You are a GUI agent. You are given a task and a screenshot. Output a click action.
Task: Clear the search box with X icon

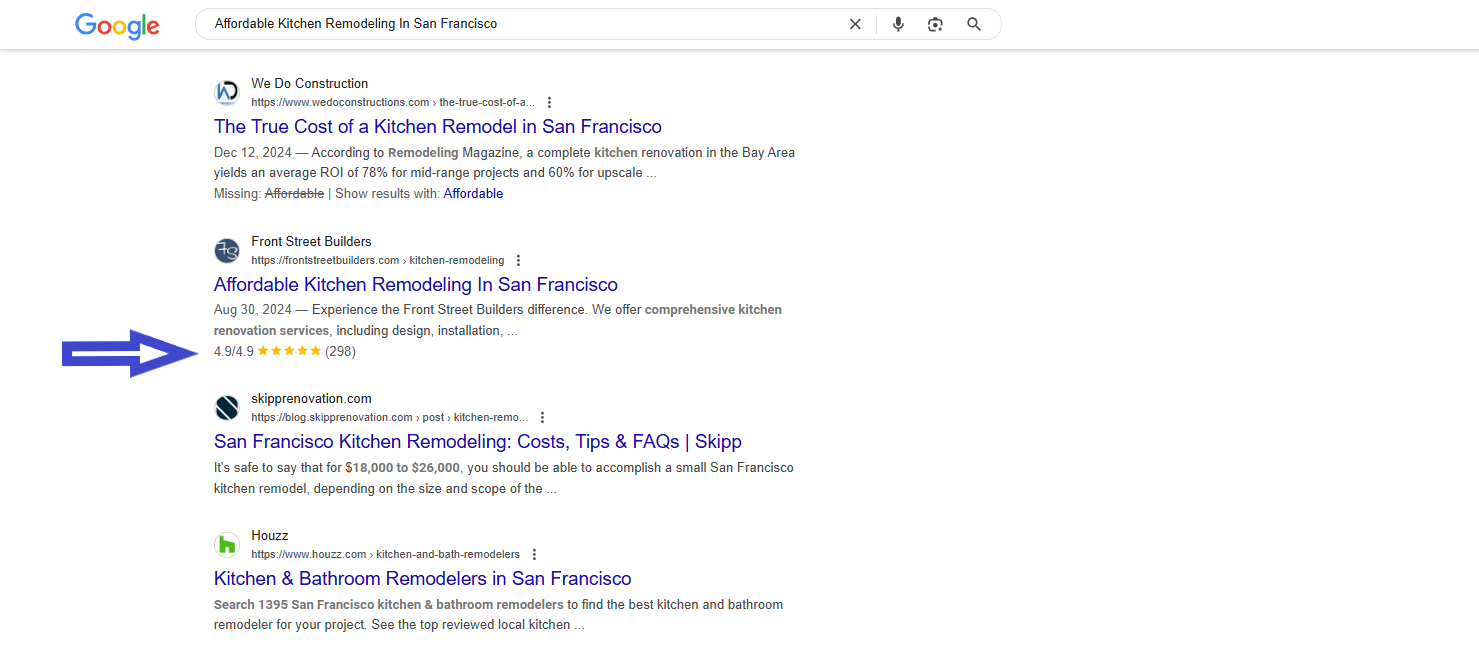[855, 24]
